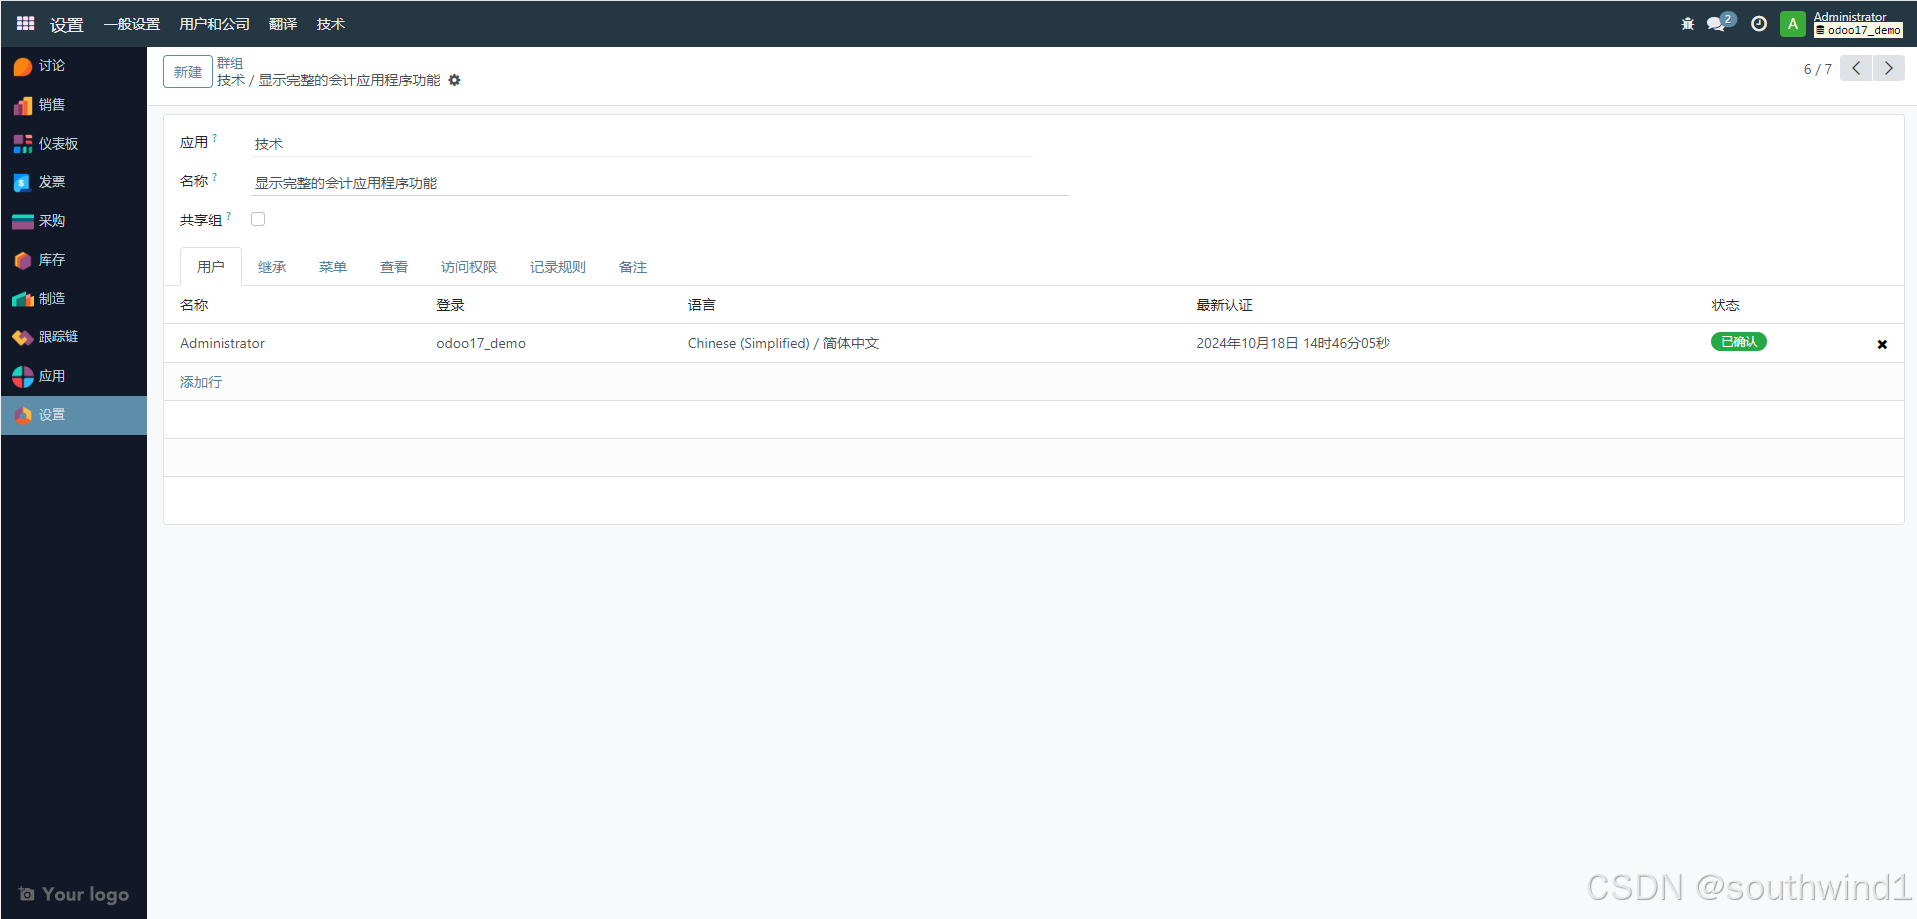
Task: Click the 已确认 status badge
Action: 1739,342
